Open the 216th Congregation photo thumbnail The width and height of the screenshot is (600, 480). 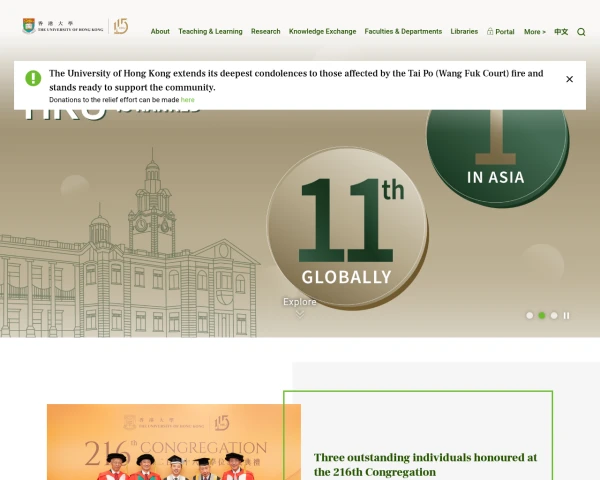point(174,442)
